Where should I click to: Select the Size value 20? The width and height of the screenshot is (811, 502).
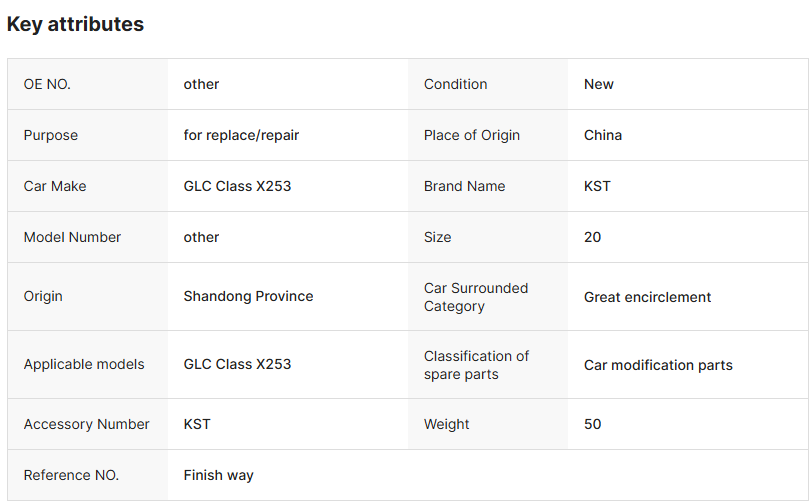pos(593,237)
